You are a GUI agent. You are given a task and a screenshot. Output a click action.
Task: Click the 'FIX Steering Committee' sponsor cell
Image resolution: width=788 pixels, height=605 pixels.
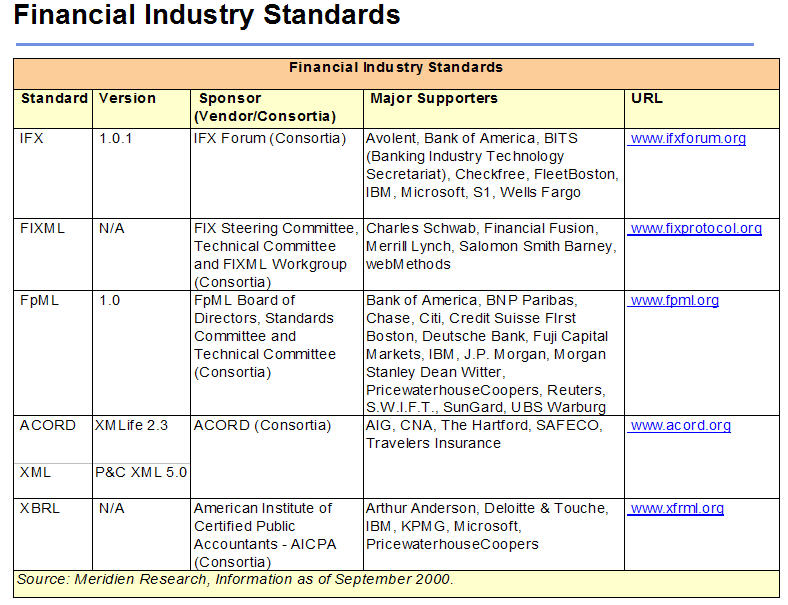tap(276, 255)
